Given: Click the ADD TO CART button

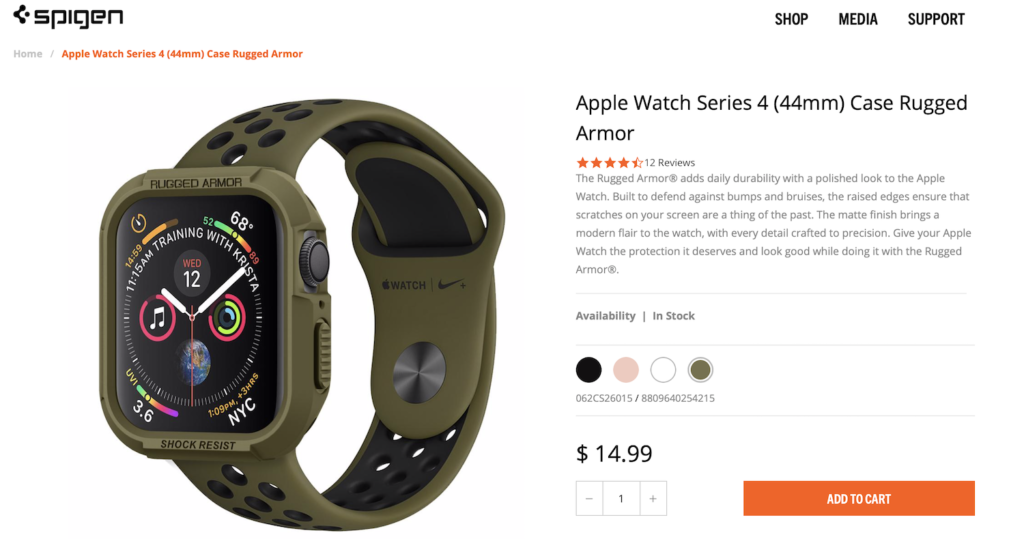Looking at the screenshot, I should 859,498.
